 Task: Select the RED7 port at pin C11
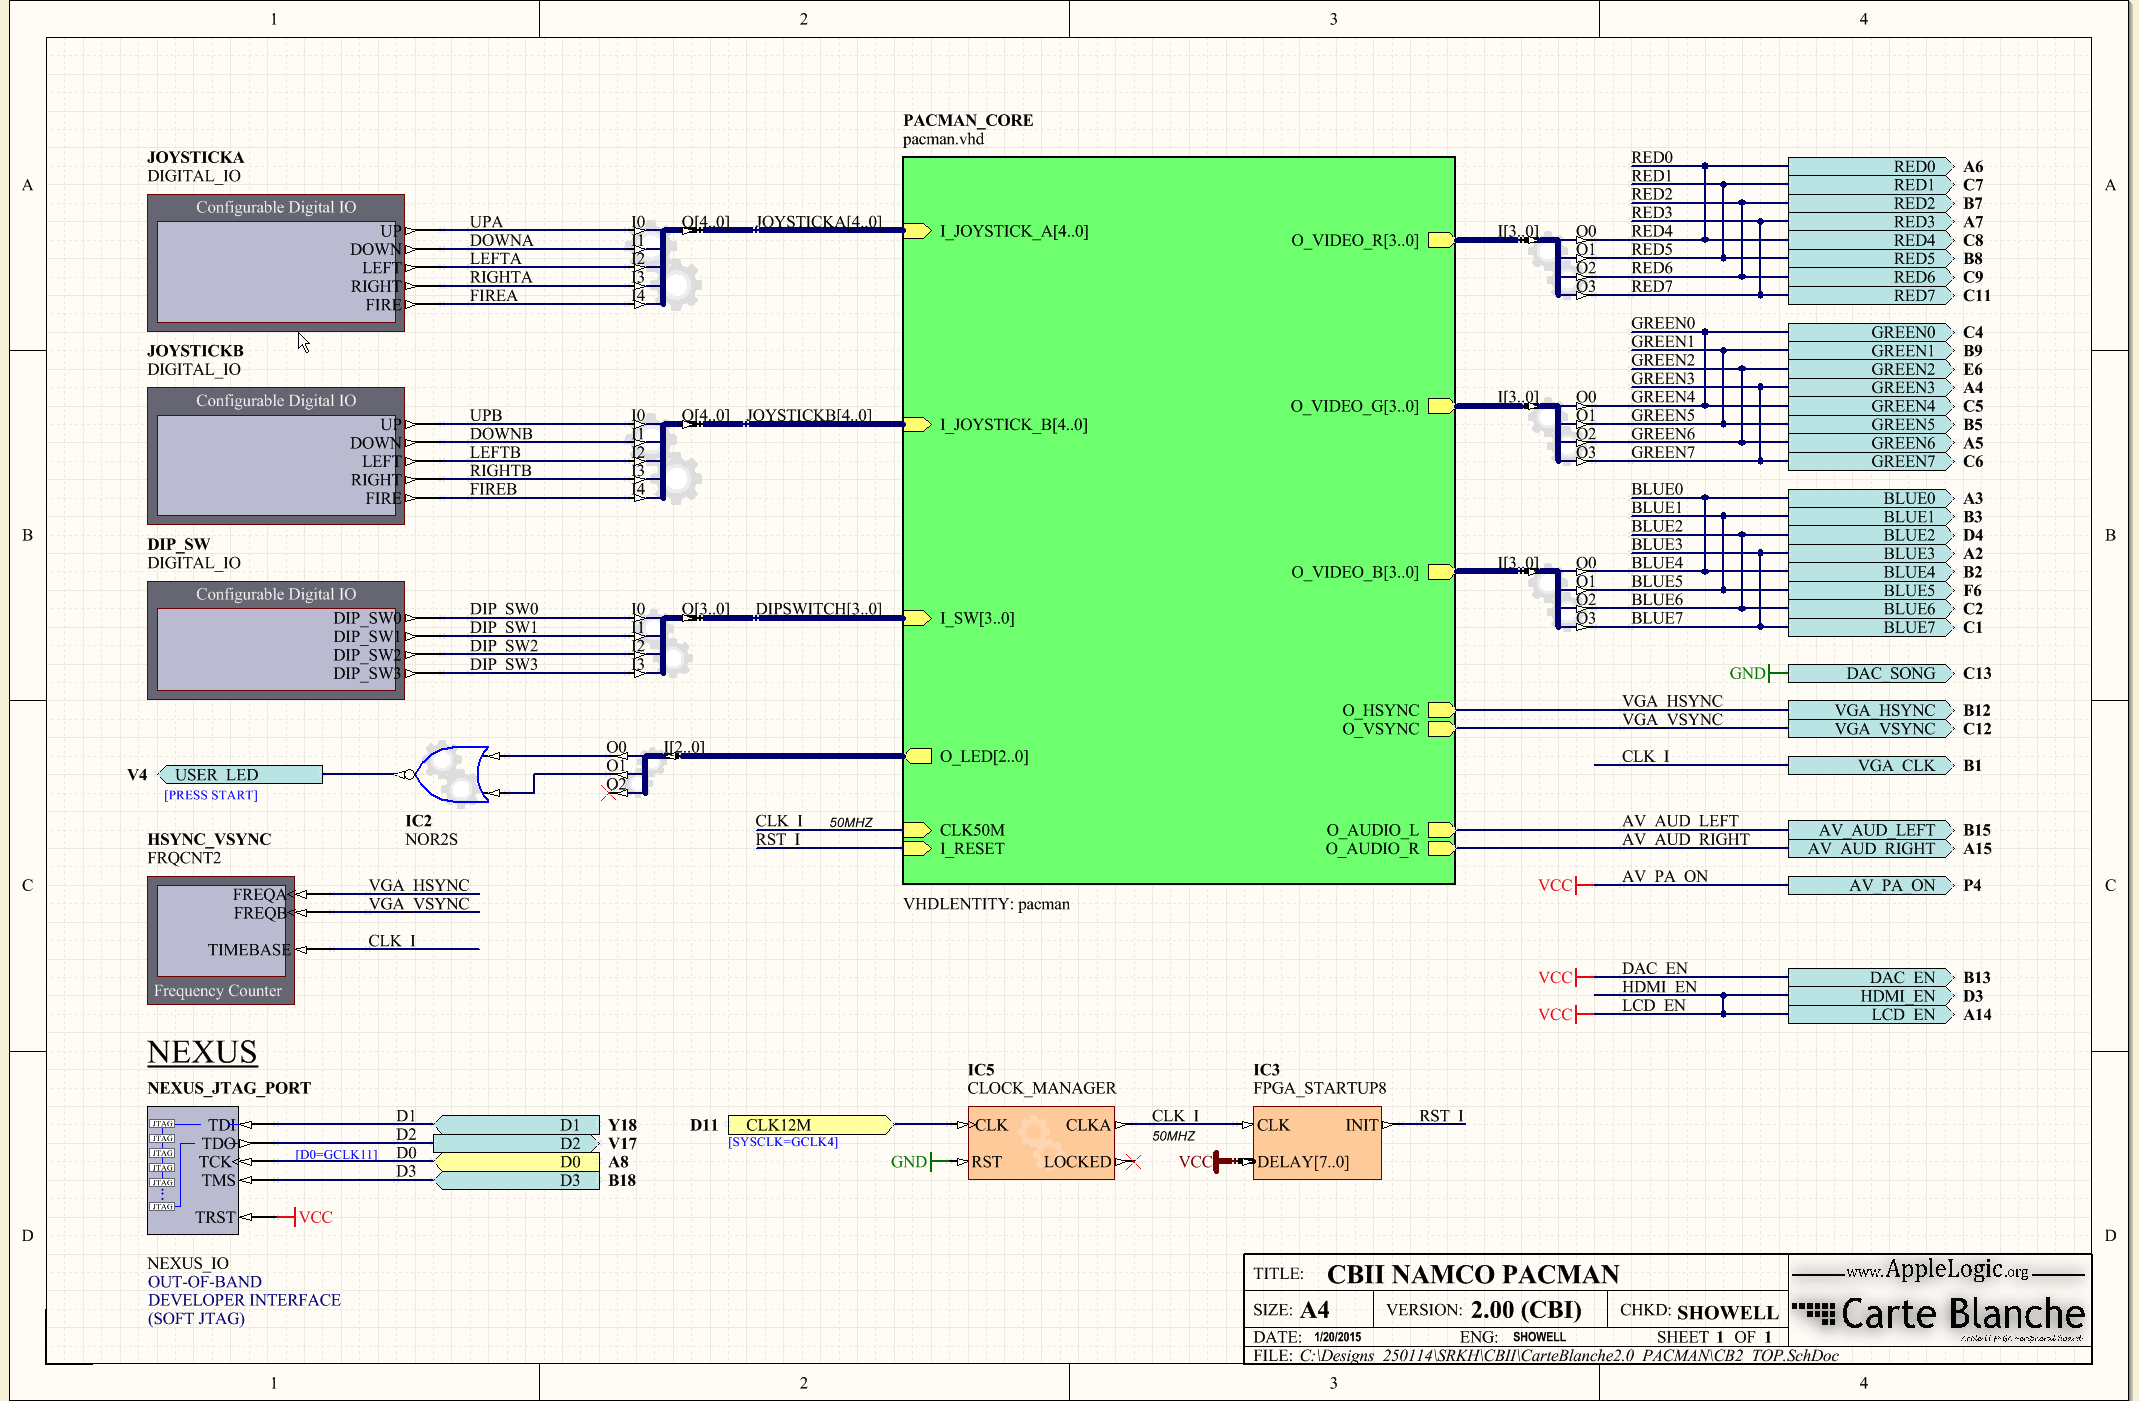click(x=1870, y=296)
